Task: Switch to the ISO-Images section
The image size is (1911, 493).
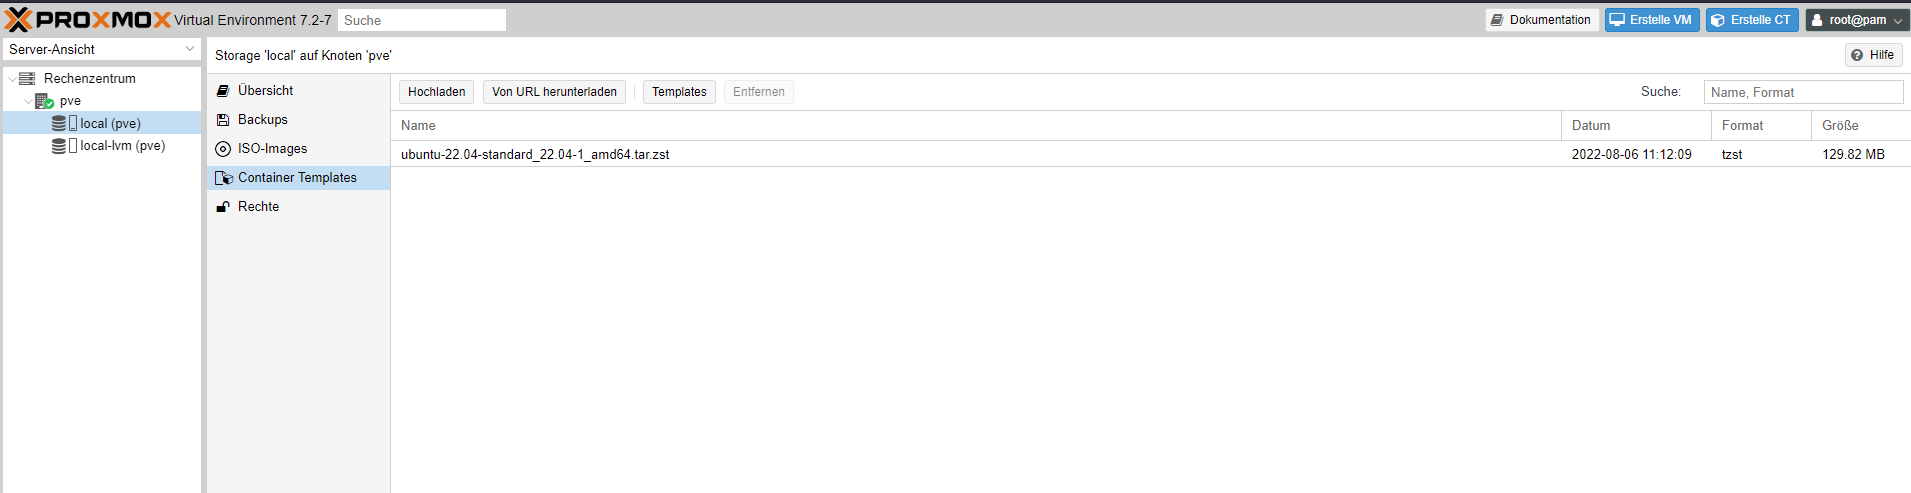Action: click(x=298, y=149)
